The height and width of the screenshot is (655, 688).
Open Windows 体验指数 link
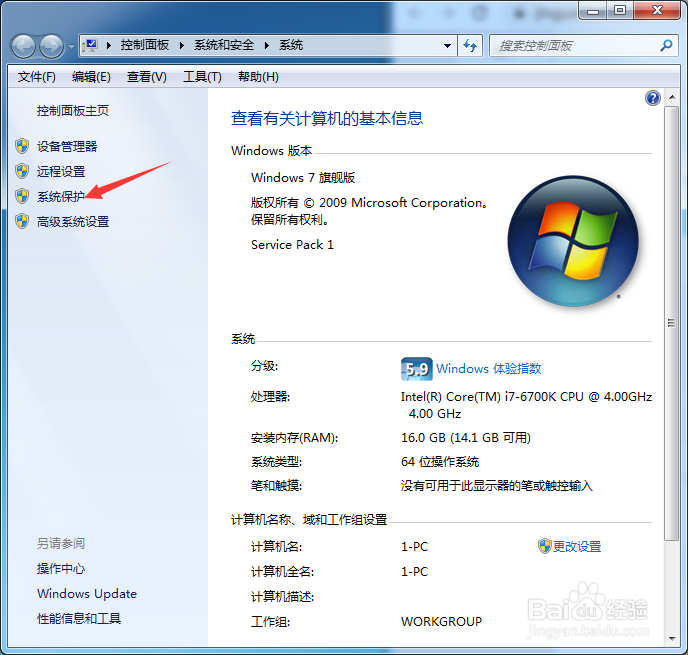489,369
